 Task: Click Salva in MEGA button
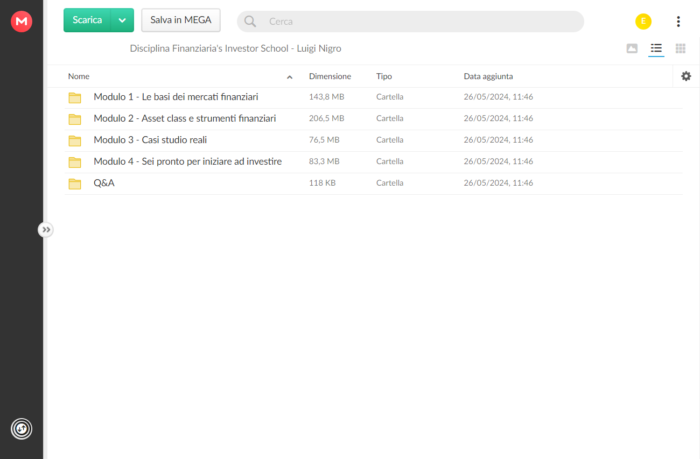[x=181, y=20]
